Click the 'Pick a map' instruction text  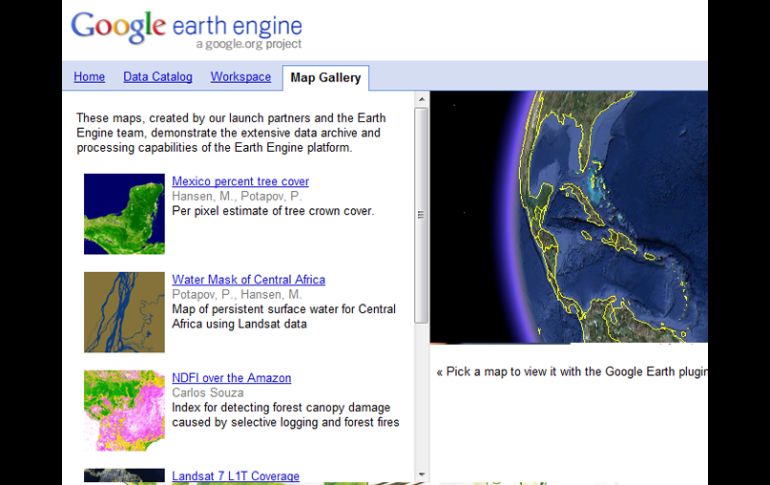click(x=572, y=372)
